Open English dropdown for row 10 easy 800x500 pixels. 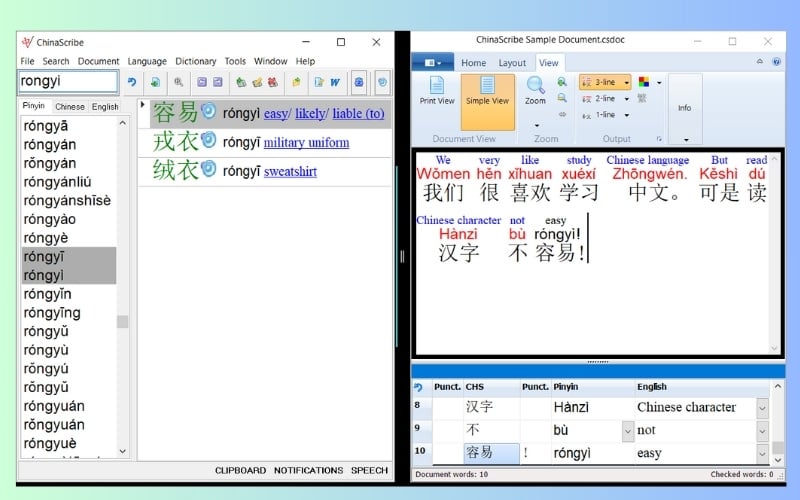pos(762,453)
